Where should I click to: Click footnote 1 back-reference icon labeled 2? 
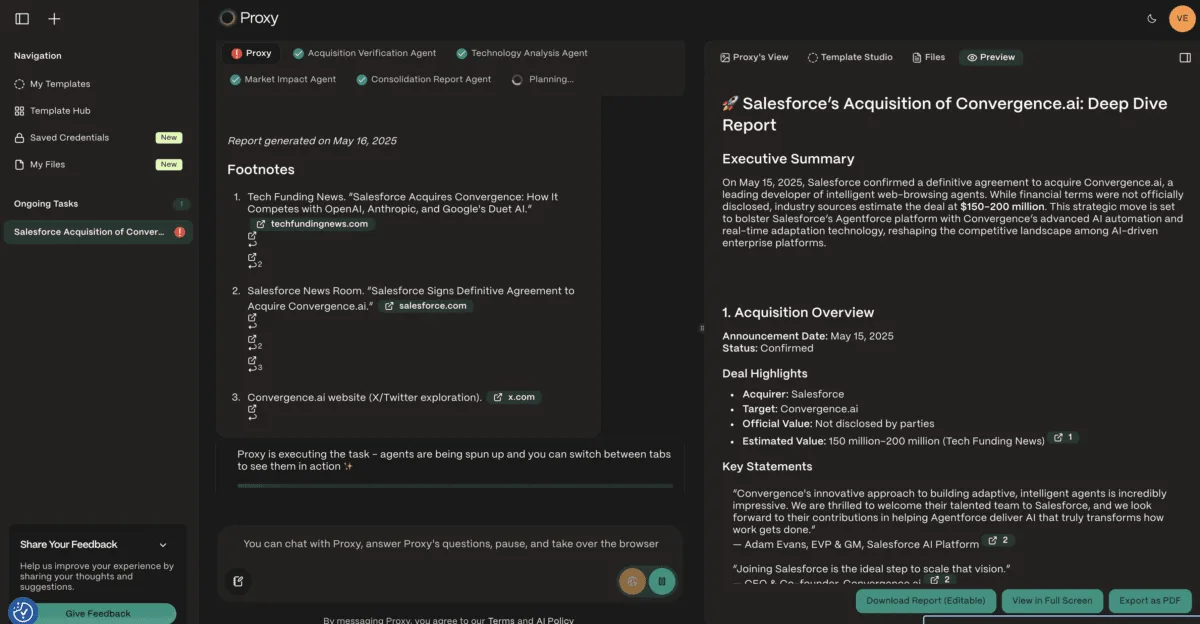click(x=254, y=261)
